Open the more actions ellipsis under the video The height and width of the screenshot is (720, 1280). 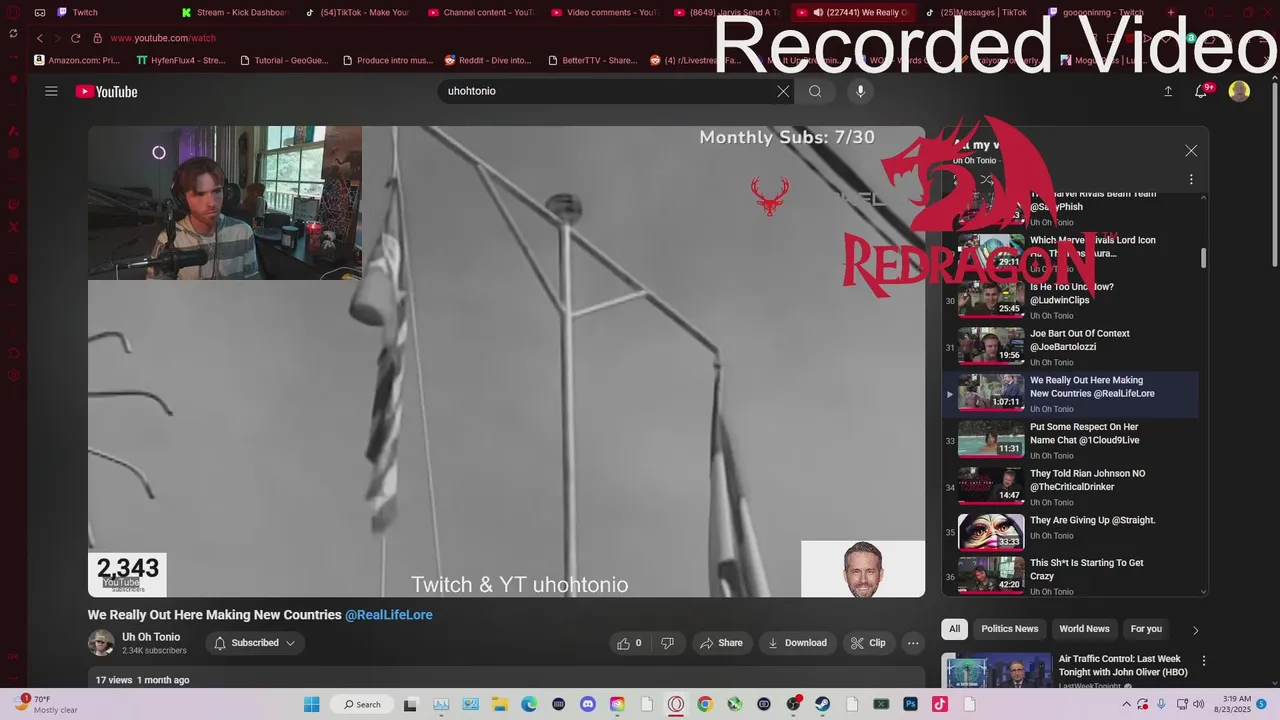pyautogui.click(x=913, y=643)
